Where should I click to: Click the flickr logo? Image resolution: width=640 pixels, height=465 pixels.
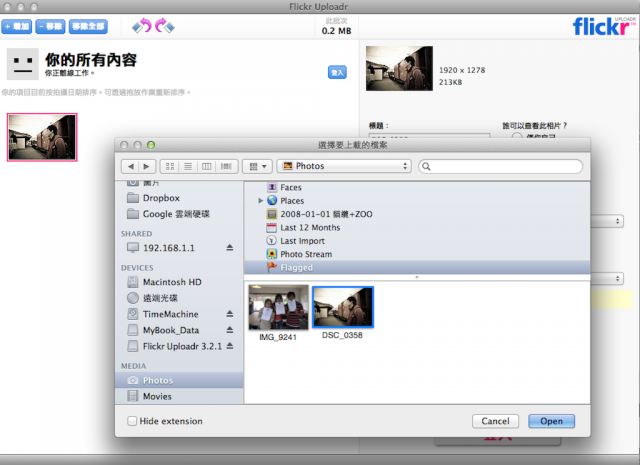click(604, 26)
